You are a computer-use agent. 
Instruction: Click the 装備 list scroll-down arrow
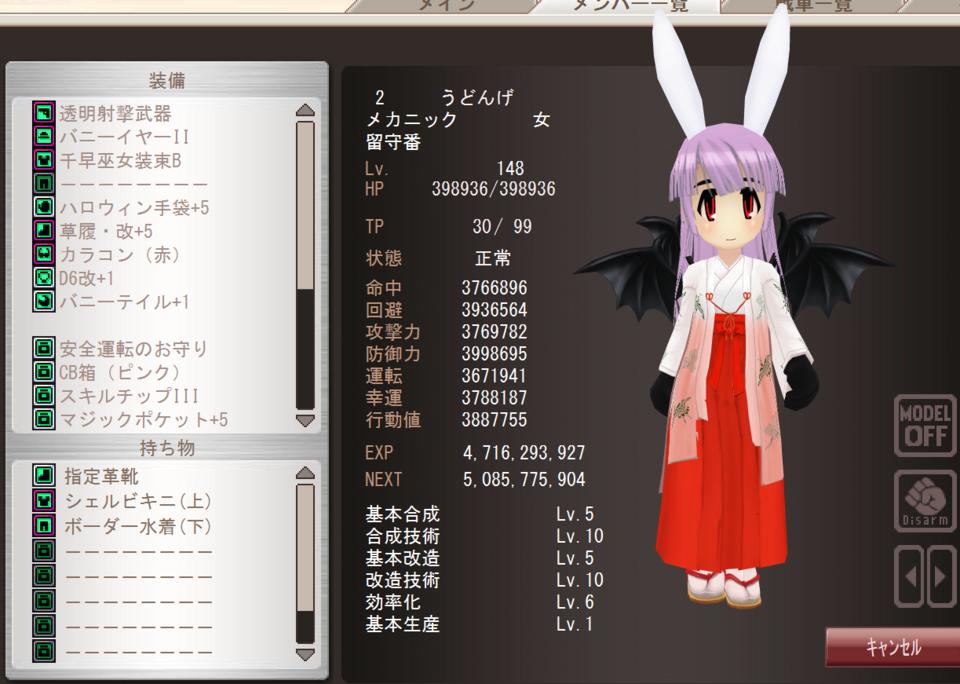click(x=305, y=420)
